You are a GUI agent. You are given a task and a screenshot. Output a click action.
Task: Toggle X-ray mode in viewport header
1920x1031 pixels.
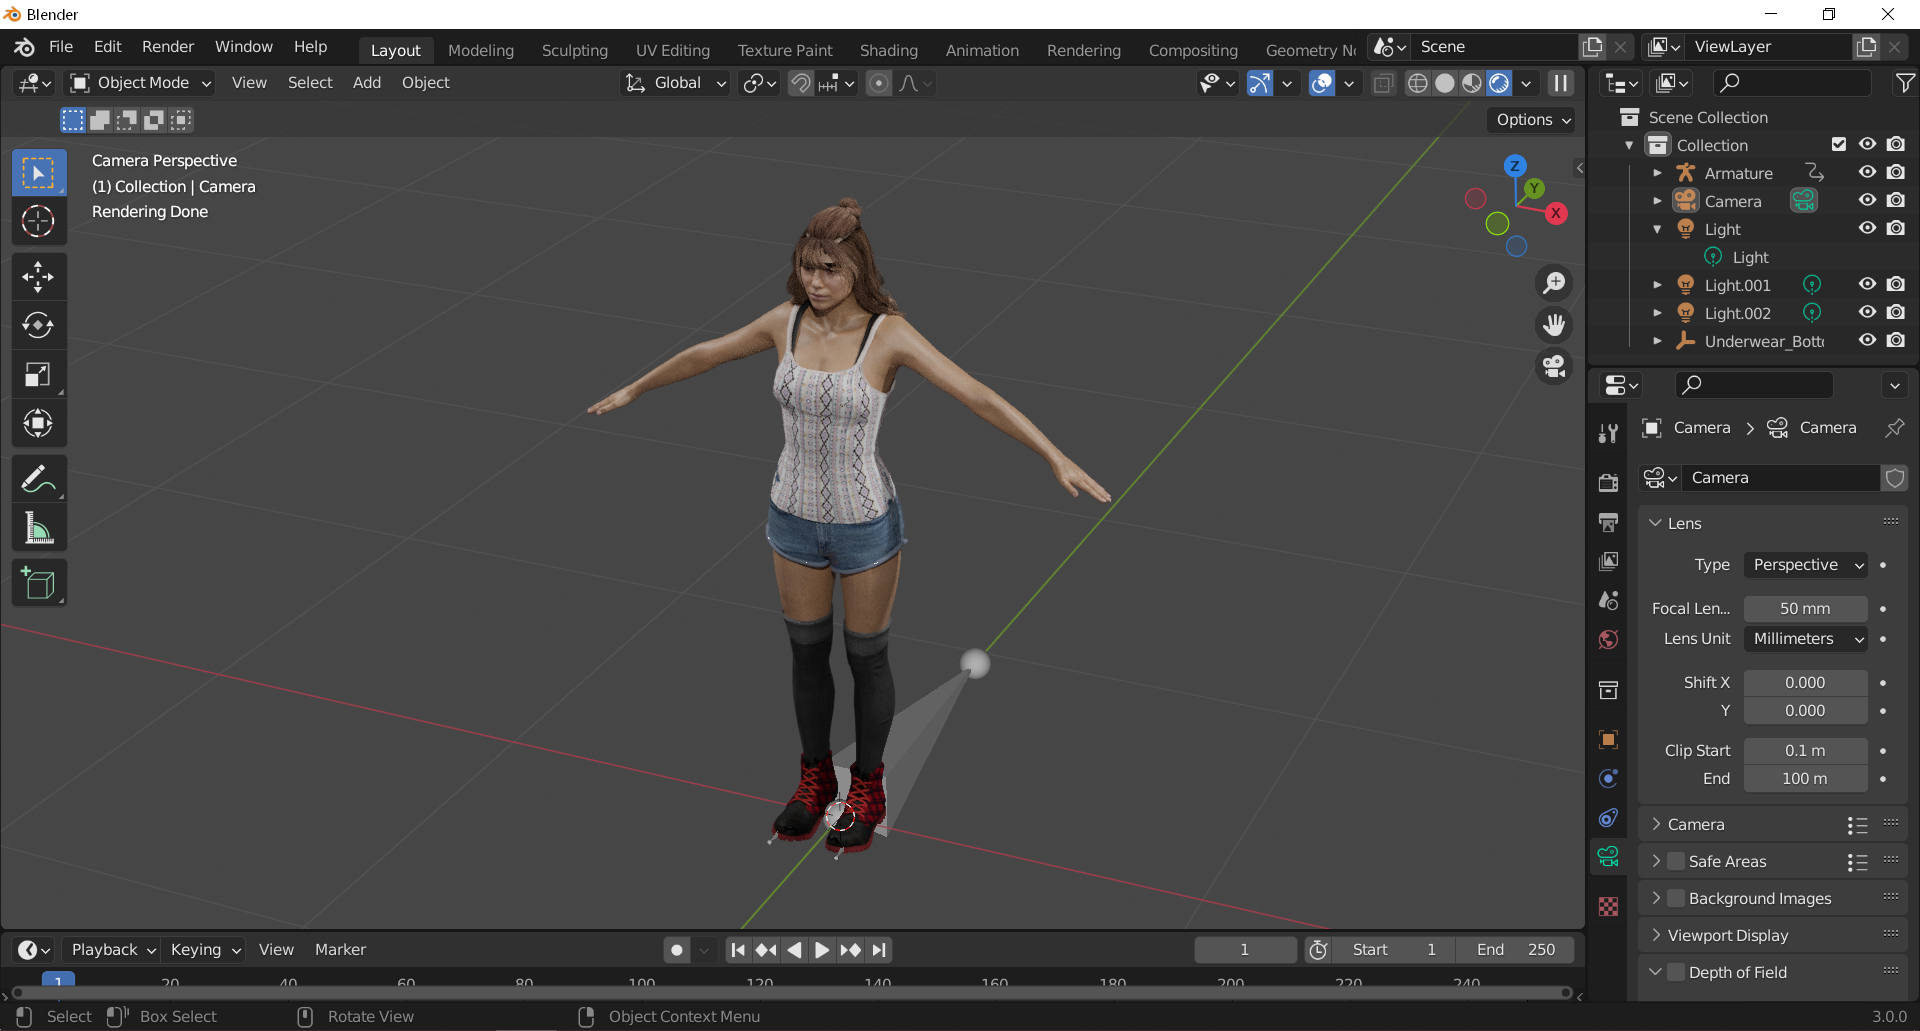[x=1383, y=83]
